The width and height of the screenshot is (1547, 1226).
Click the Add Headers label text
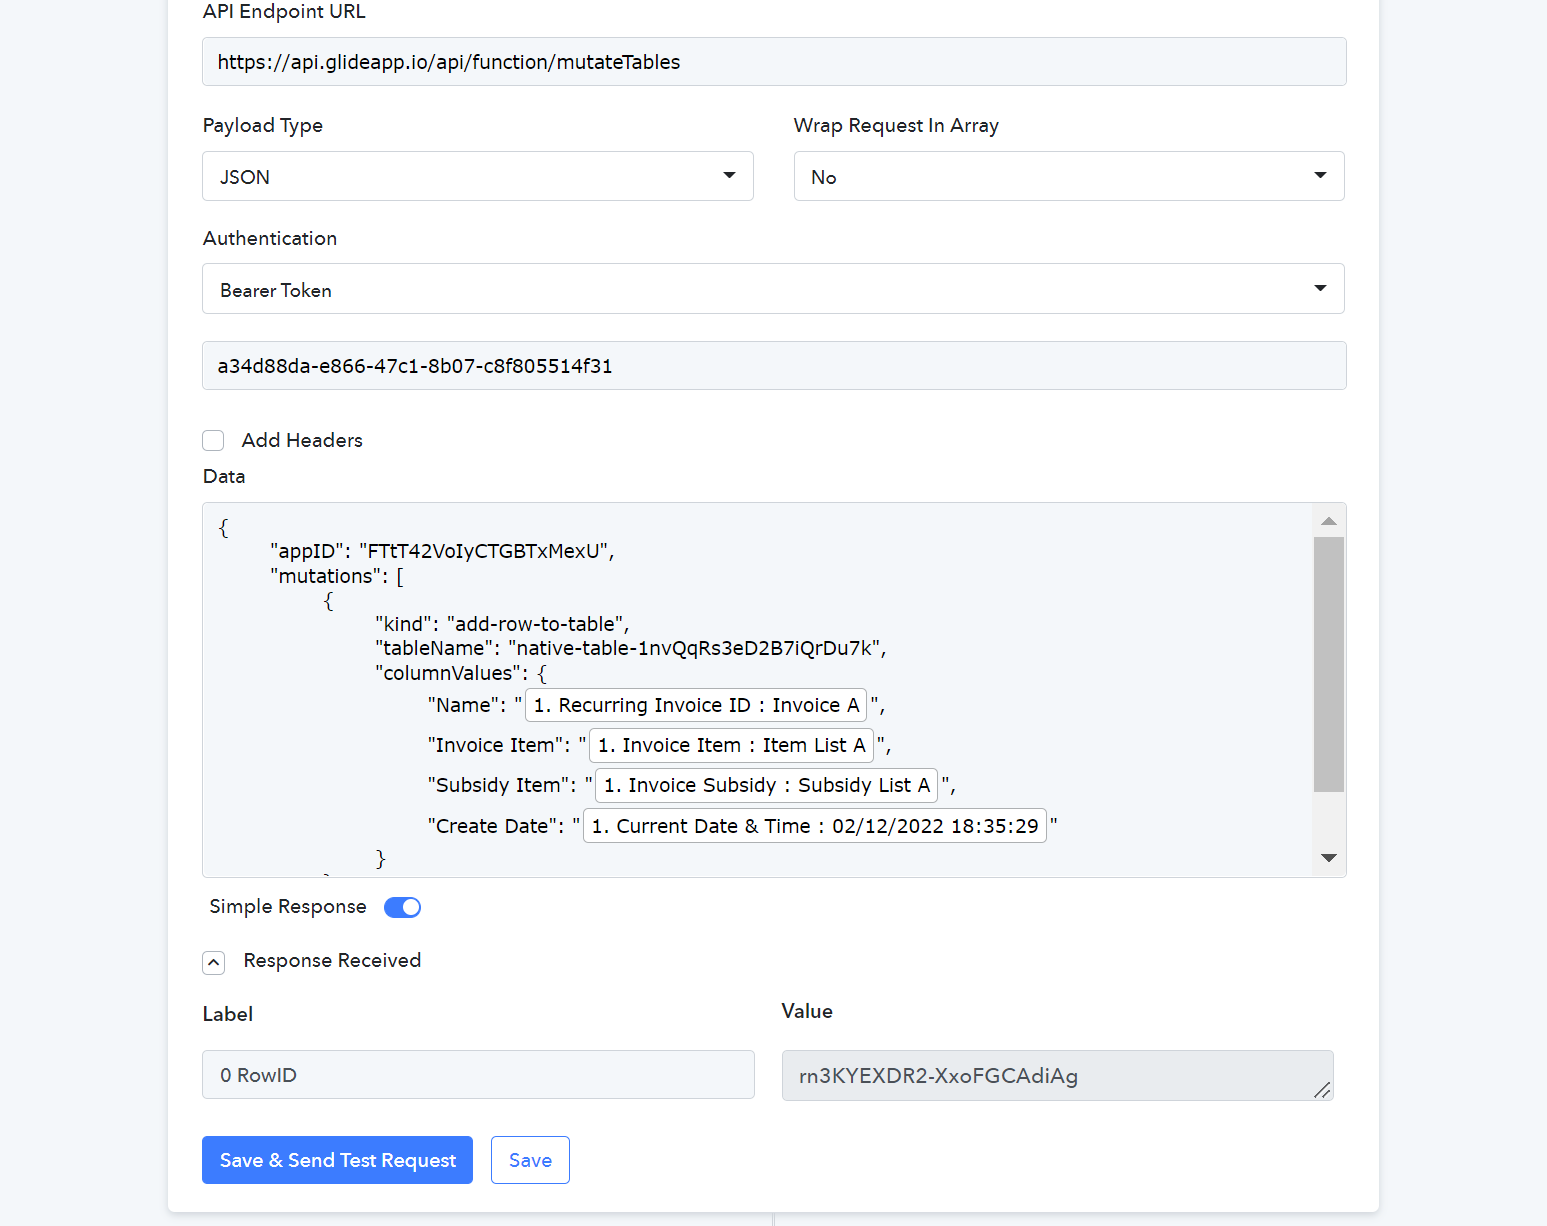(x=302, y=441)
